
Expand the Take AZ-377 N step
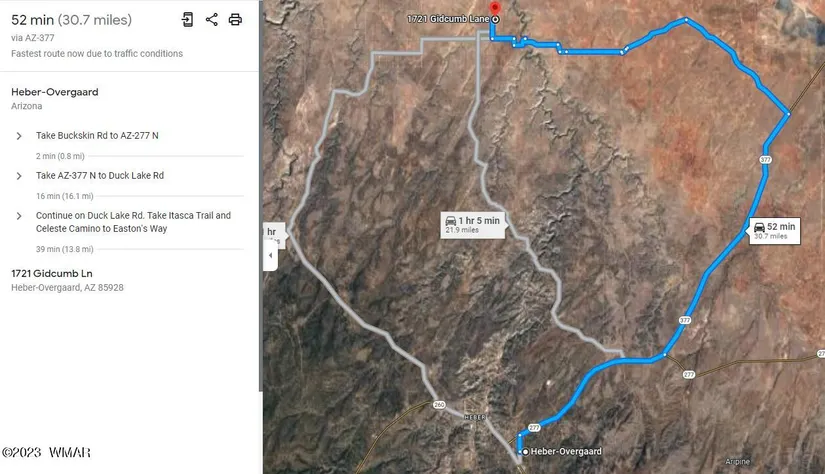pyautogui.click(x=19, y=176)
